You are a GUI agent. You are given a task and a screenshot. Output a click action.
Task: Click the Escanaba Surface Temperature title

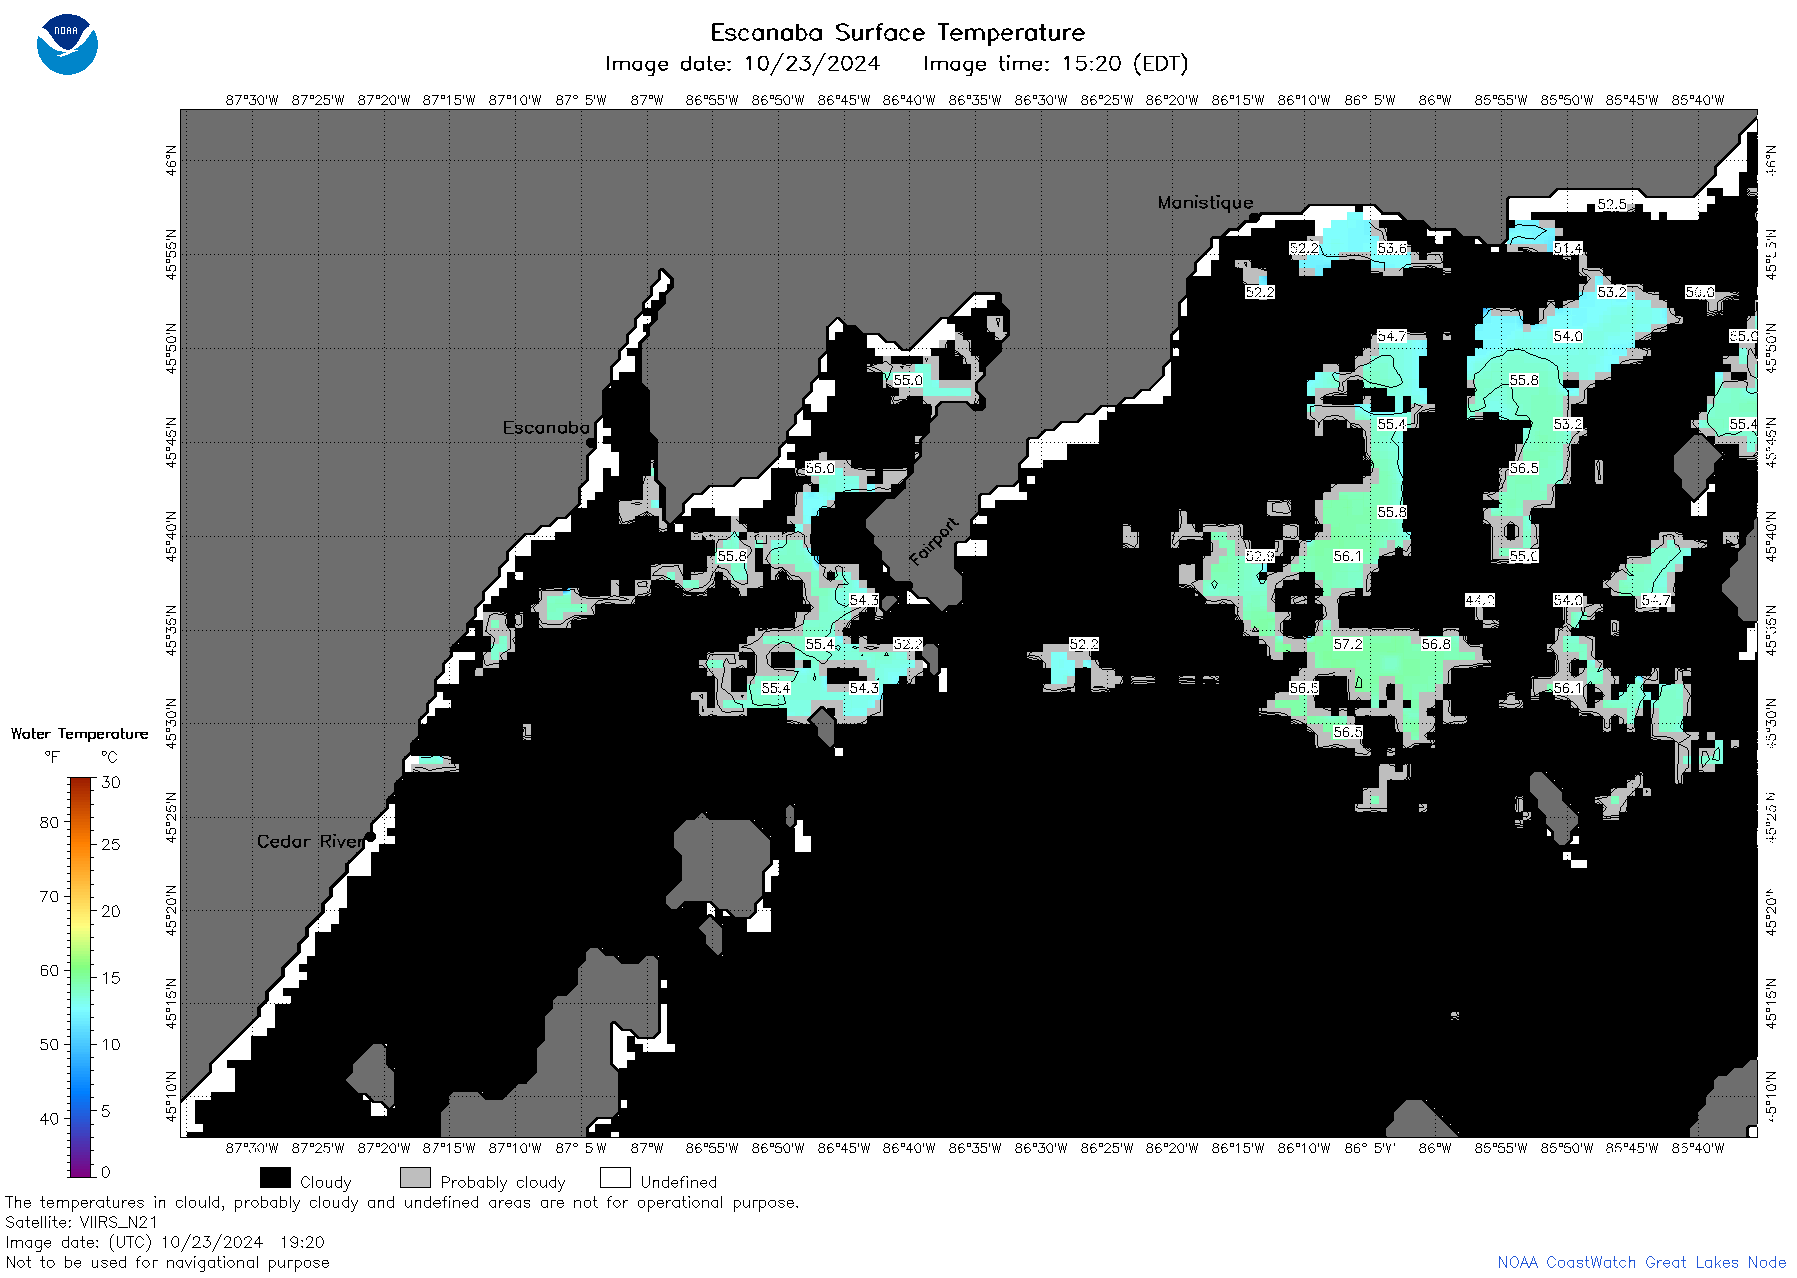[897, 32]
